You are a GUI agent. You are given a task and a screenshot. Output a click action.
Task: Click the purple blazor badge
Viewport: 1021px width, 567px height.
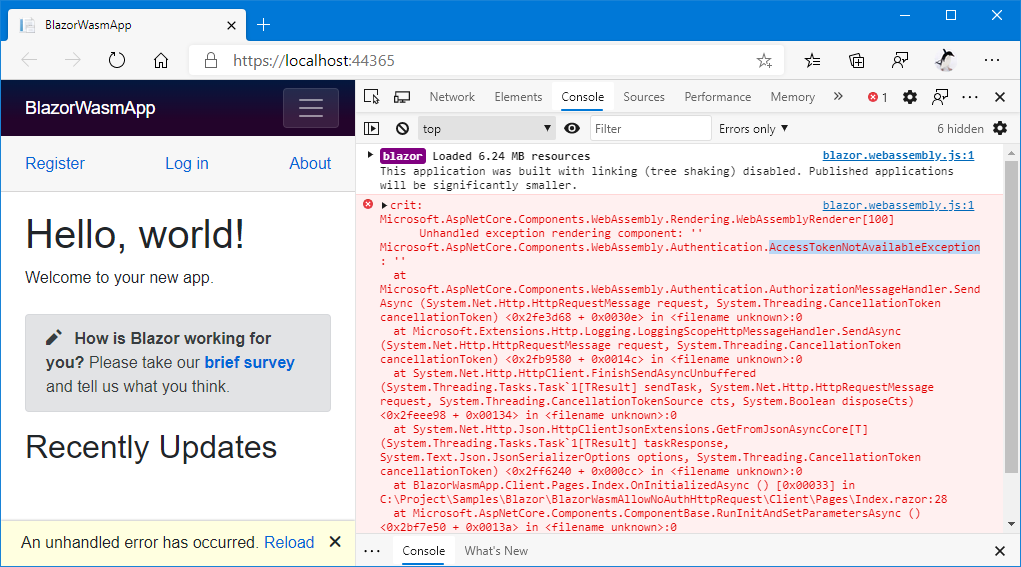[x=402, y=156]
